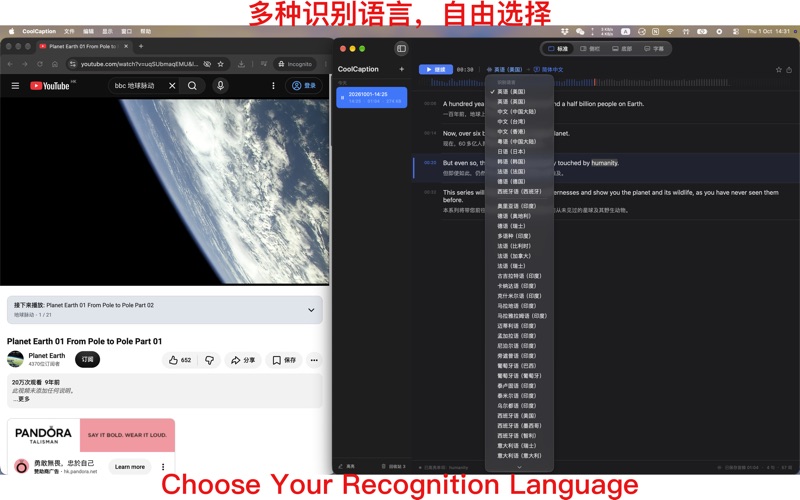800x500 pixels.
Task: Switch to the 侧栏 view mode tab
Action: 590,49
